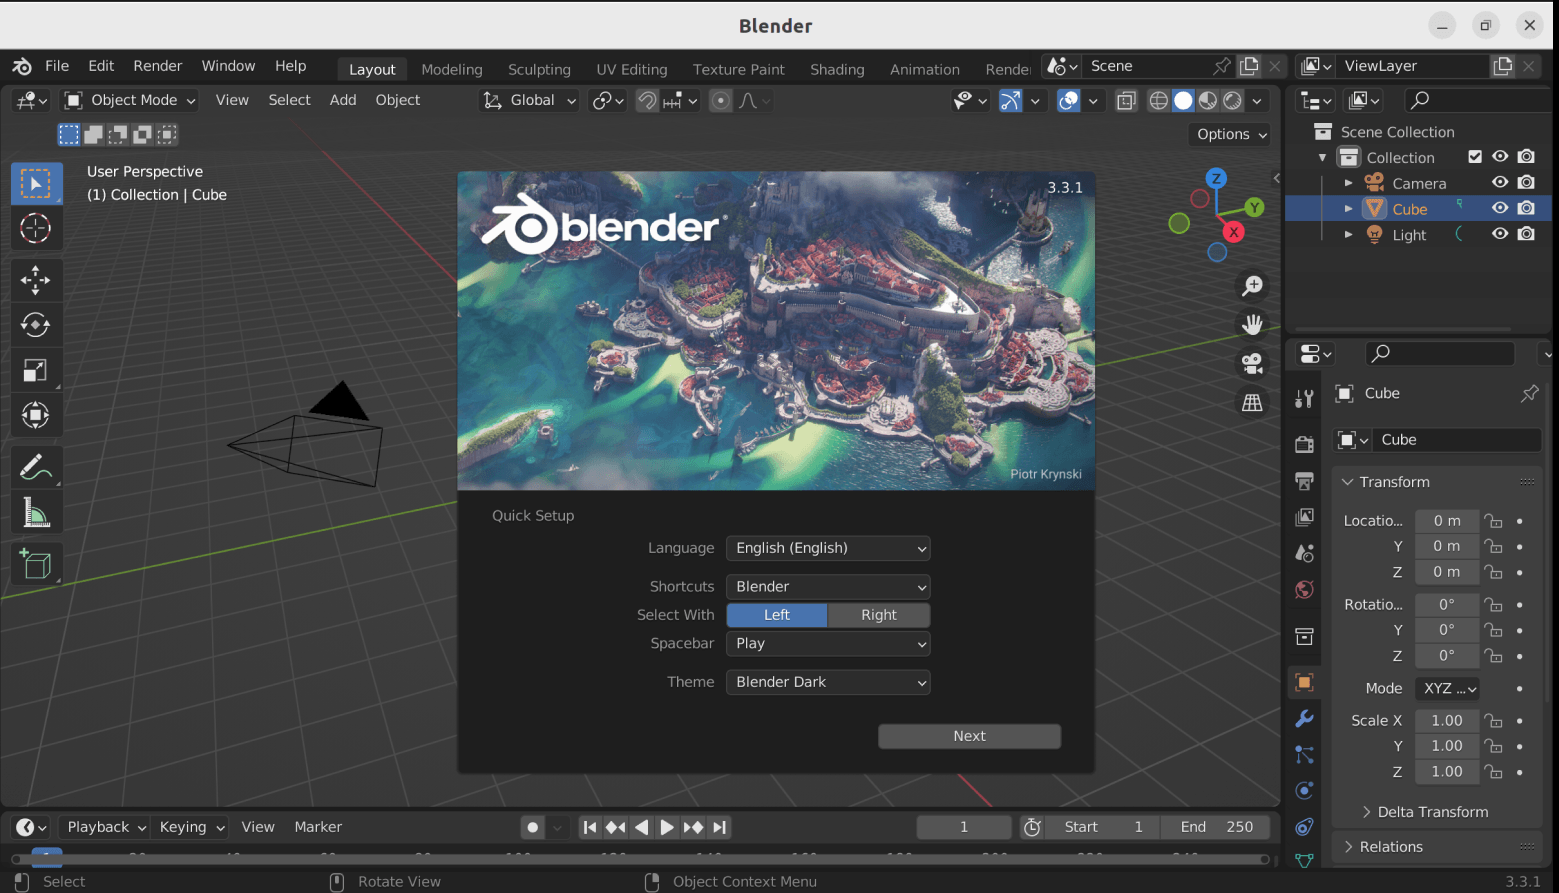The width and height of the screenshot is (1559, 893).
Task: Toggle Collection exclude checkbox in outliner
Action: 1475,156
